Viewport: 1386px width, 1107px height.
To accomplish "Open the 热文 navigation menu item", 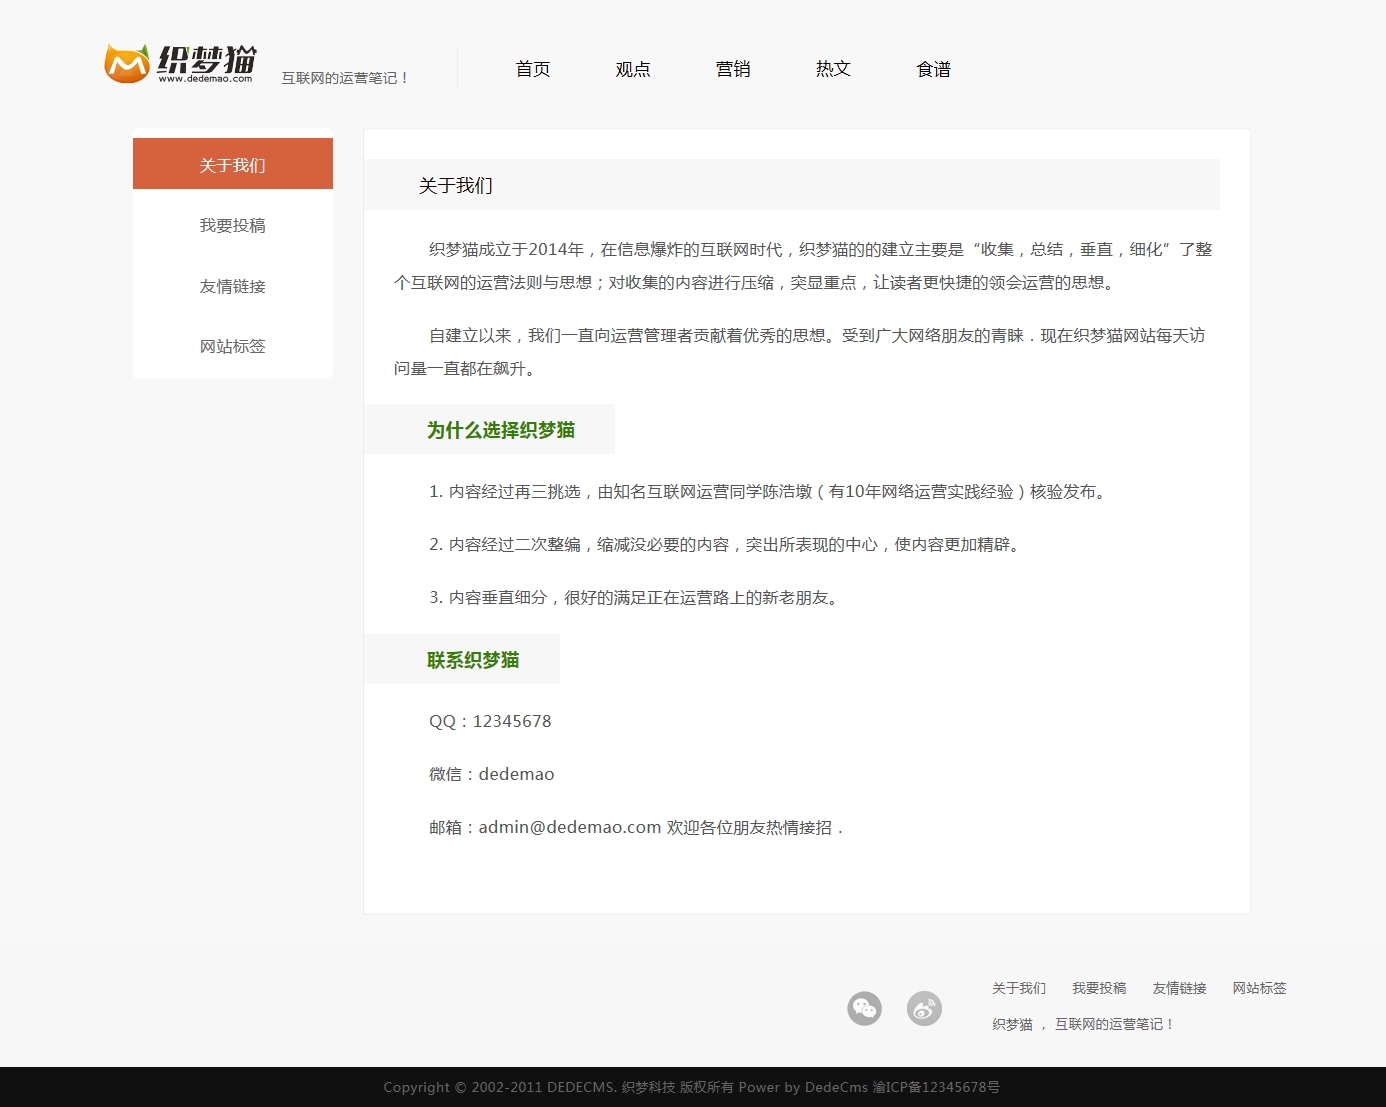I will (833, 69).
